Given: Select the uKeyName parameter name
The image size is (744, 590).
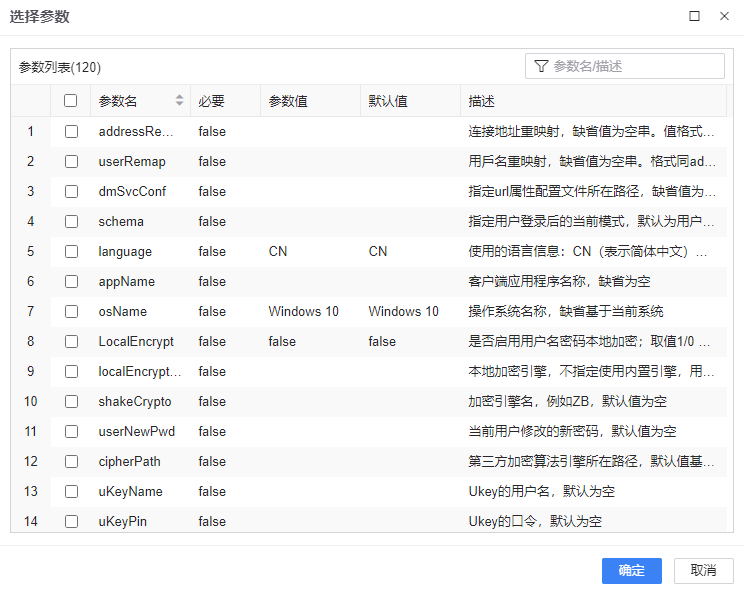Looking at the screenshot, I should point(130,491).
